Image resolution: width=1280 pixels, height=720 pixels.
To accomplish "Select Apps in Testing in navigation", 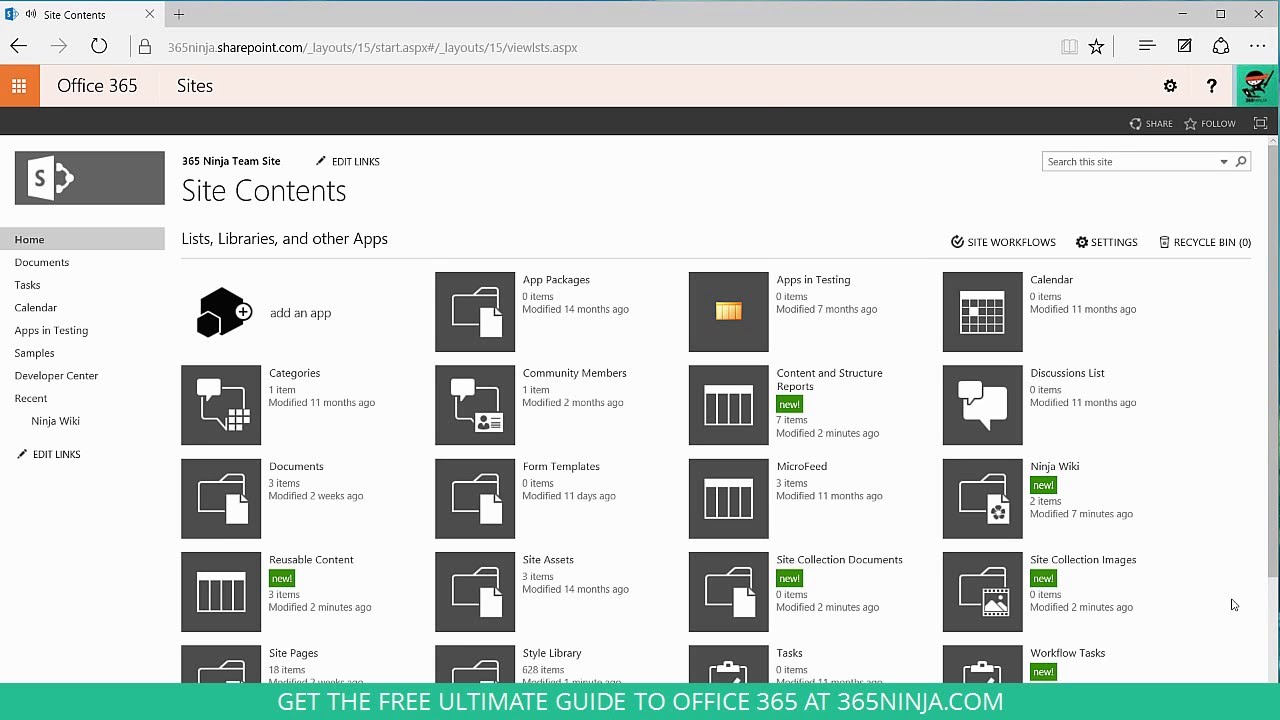I will (x=51, y=330).
